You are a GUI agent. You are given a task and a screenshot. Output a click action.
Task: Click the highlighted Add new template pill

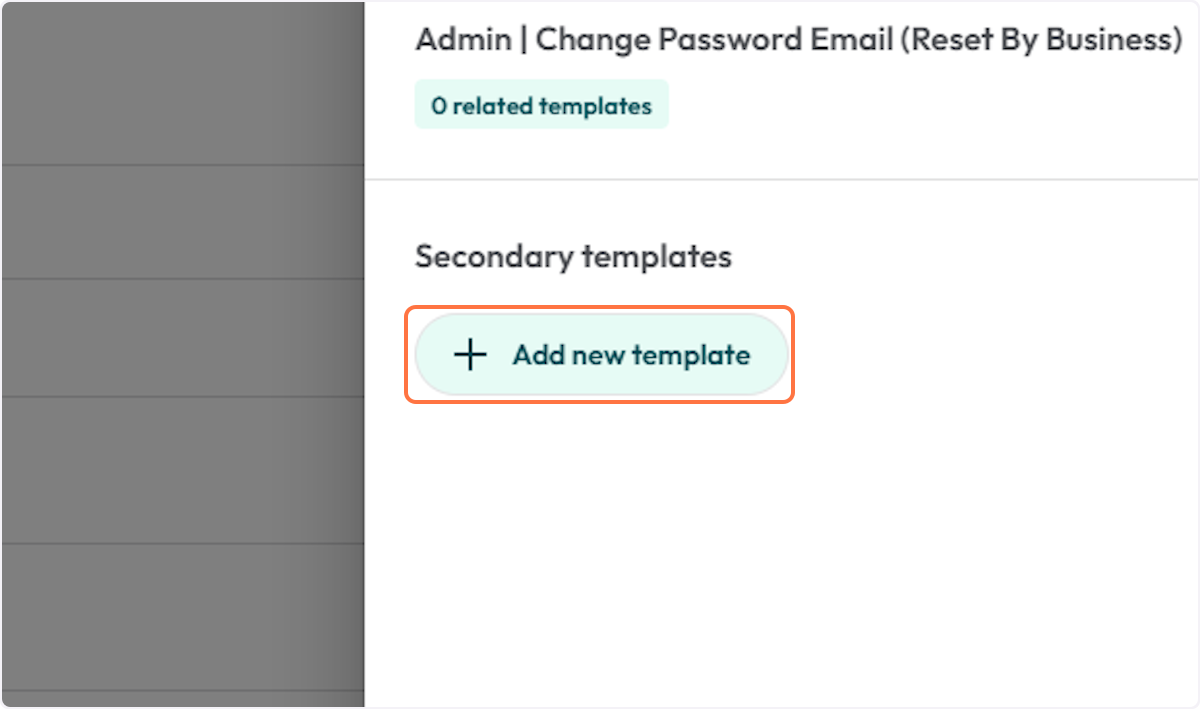point(600,355)
